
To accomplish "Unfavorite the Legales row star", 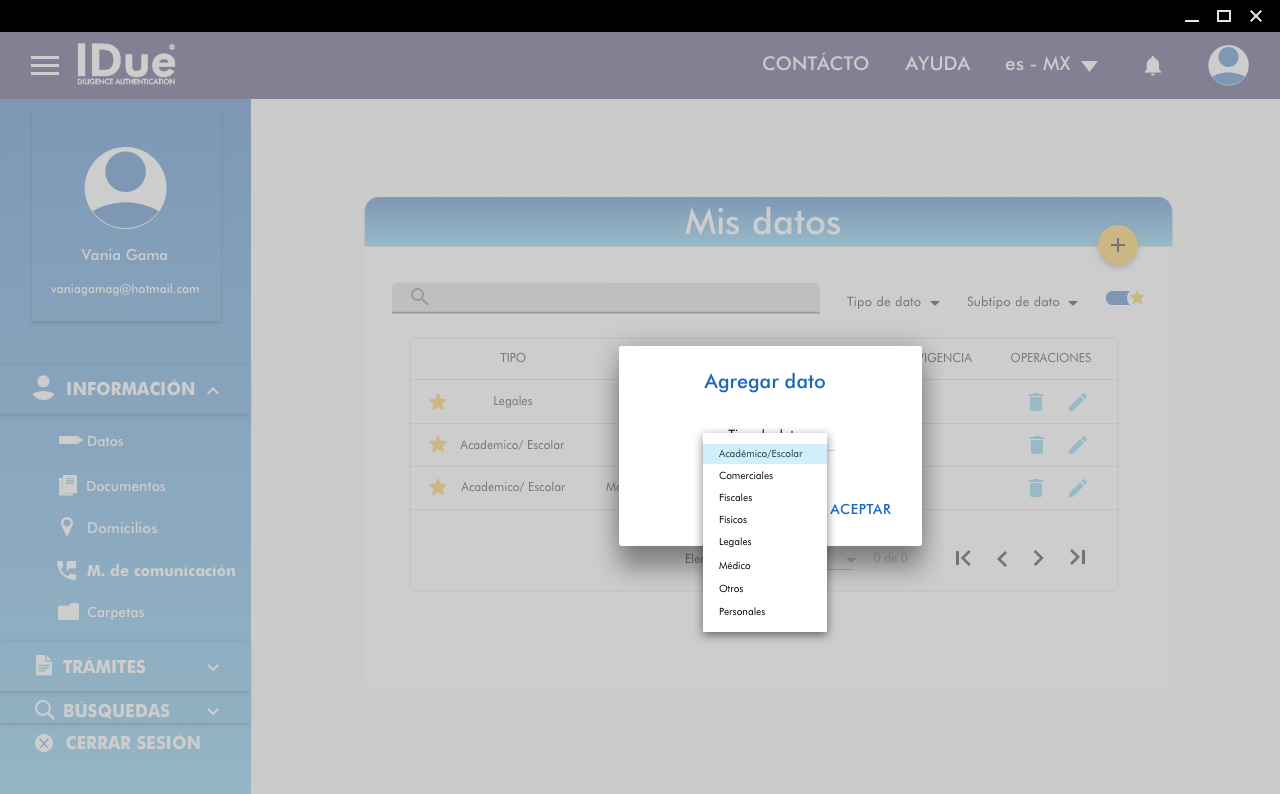I will (437, 402).
